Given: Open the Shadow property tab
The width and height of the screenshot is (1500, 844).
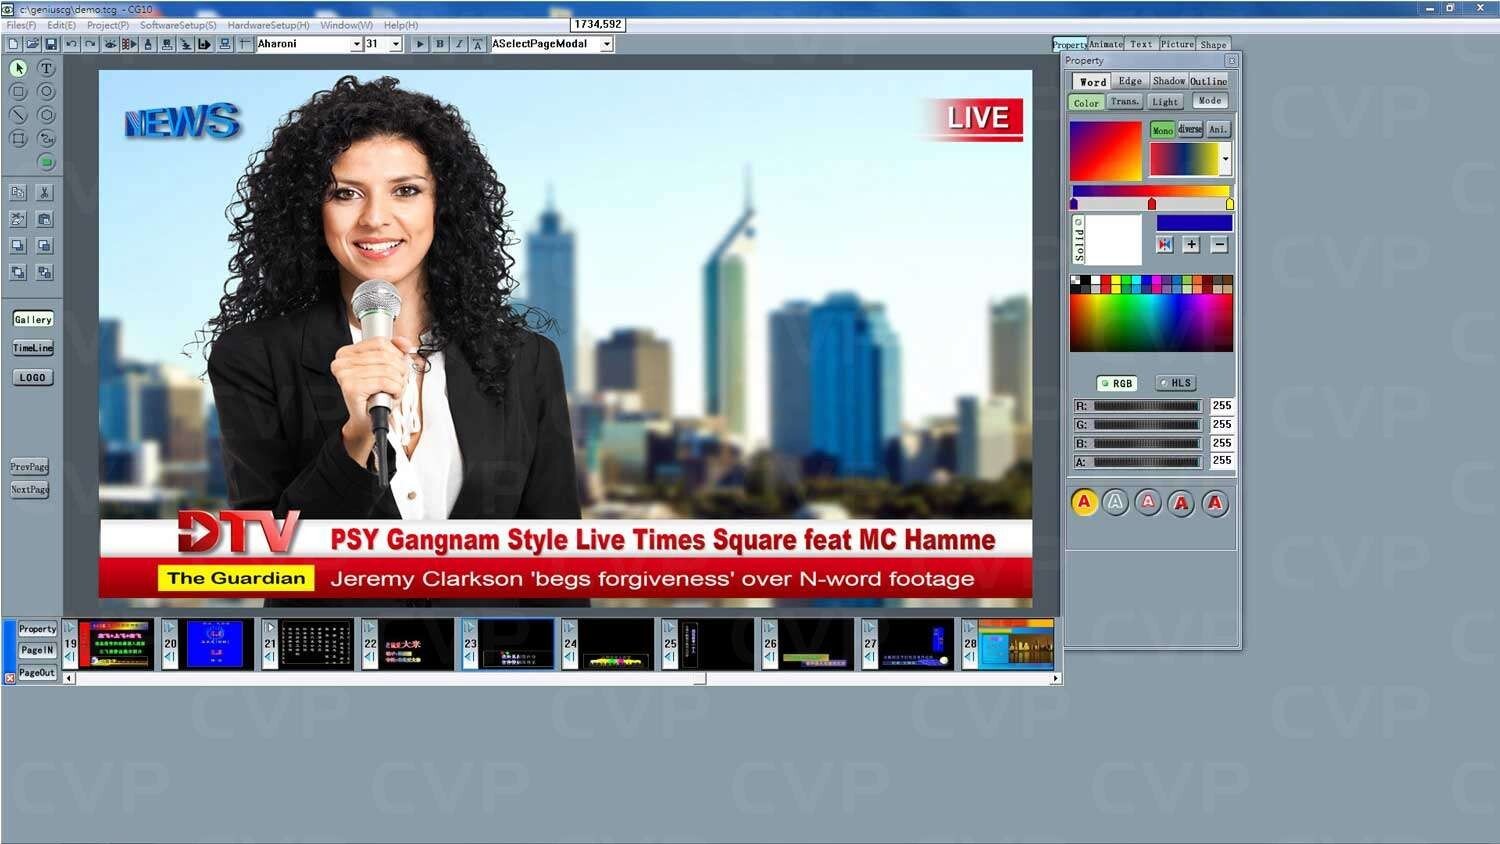Looking at the screenshot, I should coord(1168,81).
